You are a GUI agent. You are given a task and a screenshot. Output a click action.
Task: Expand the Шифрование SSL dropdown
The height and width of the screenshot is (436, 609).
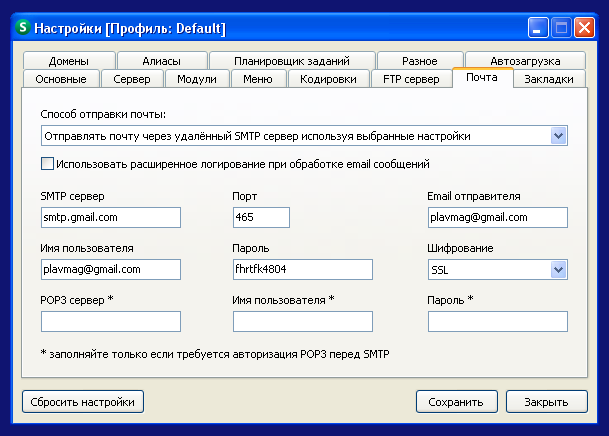[x=558, y=269]
